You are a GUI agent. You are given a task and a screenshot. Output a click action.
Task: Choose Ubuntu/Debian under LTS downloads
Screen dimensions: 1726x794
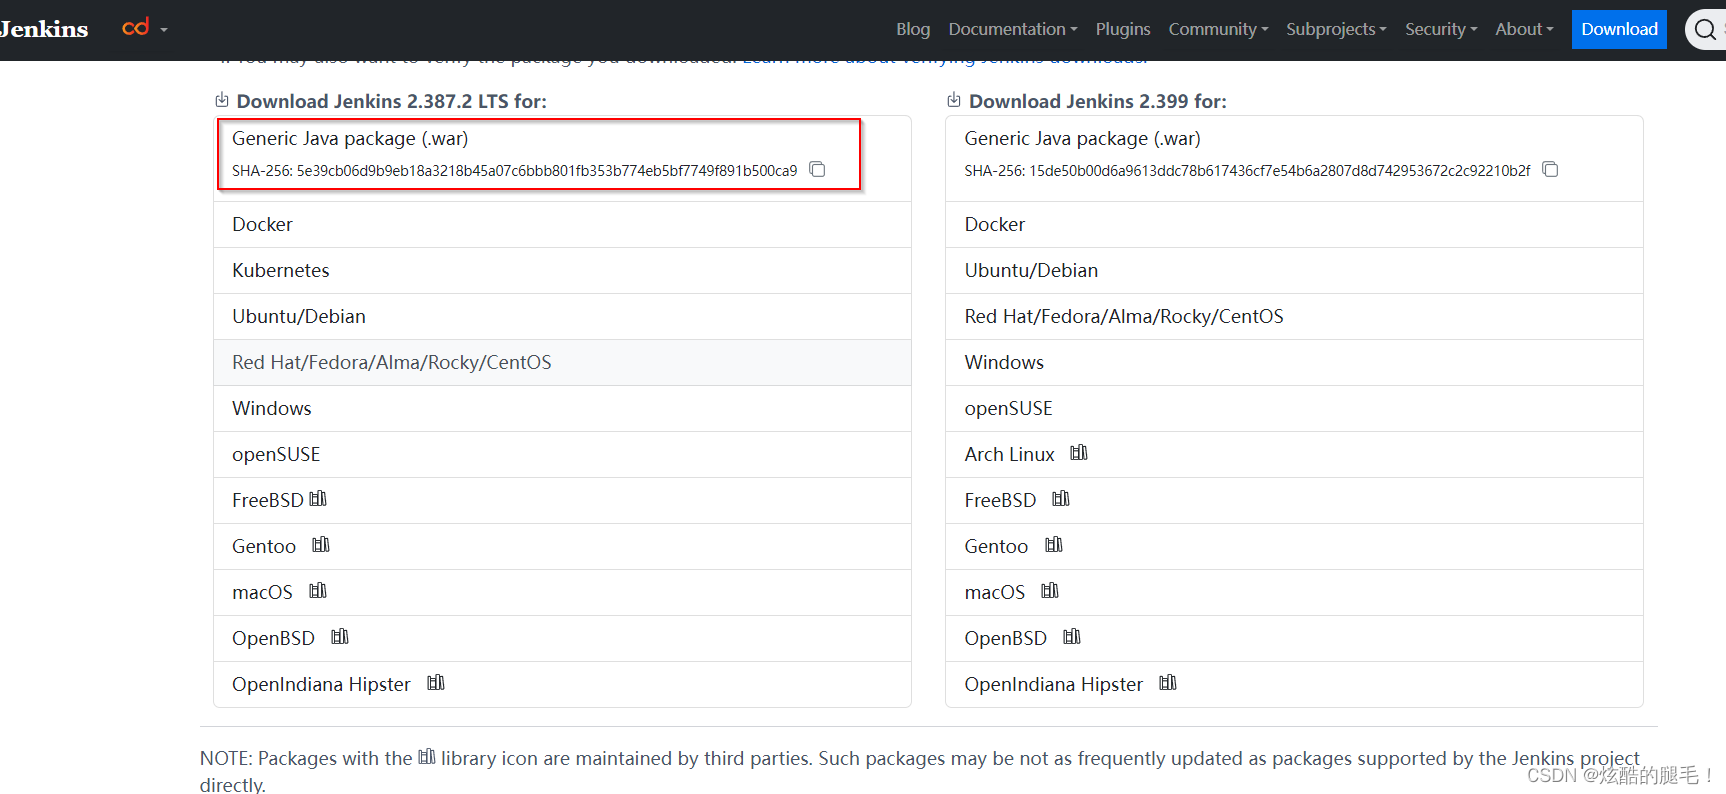(562, 316)
